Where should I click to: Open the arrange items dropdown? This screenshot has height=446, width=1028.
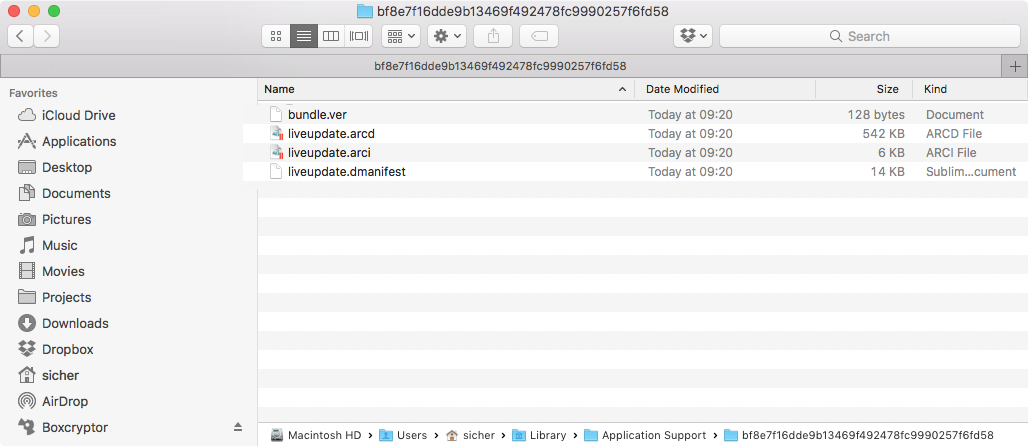point(400,36)
